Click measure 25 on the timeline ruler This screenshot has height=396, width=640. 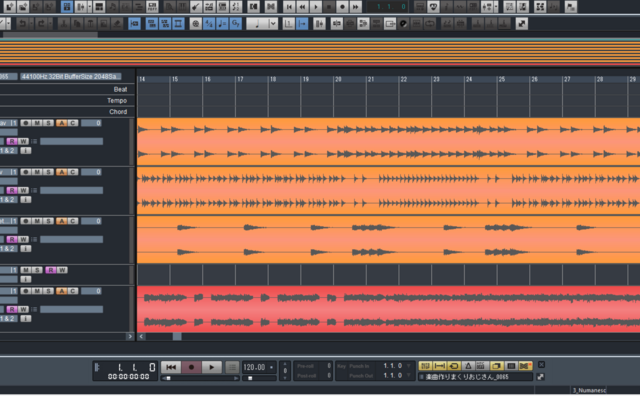point(502,79)
